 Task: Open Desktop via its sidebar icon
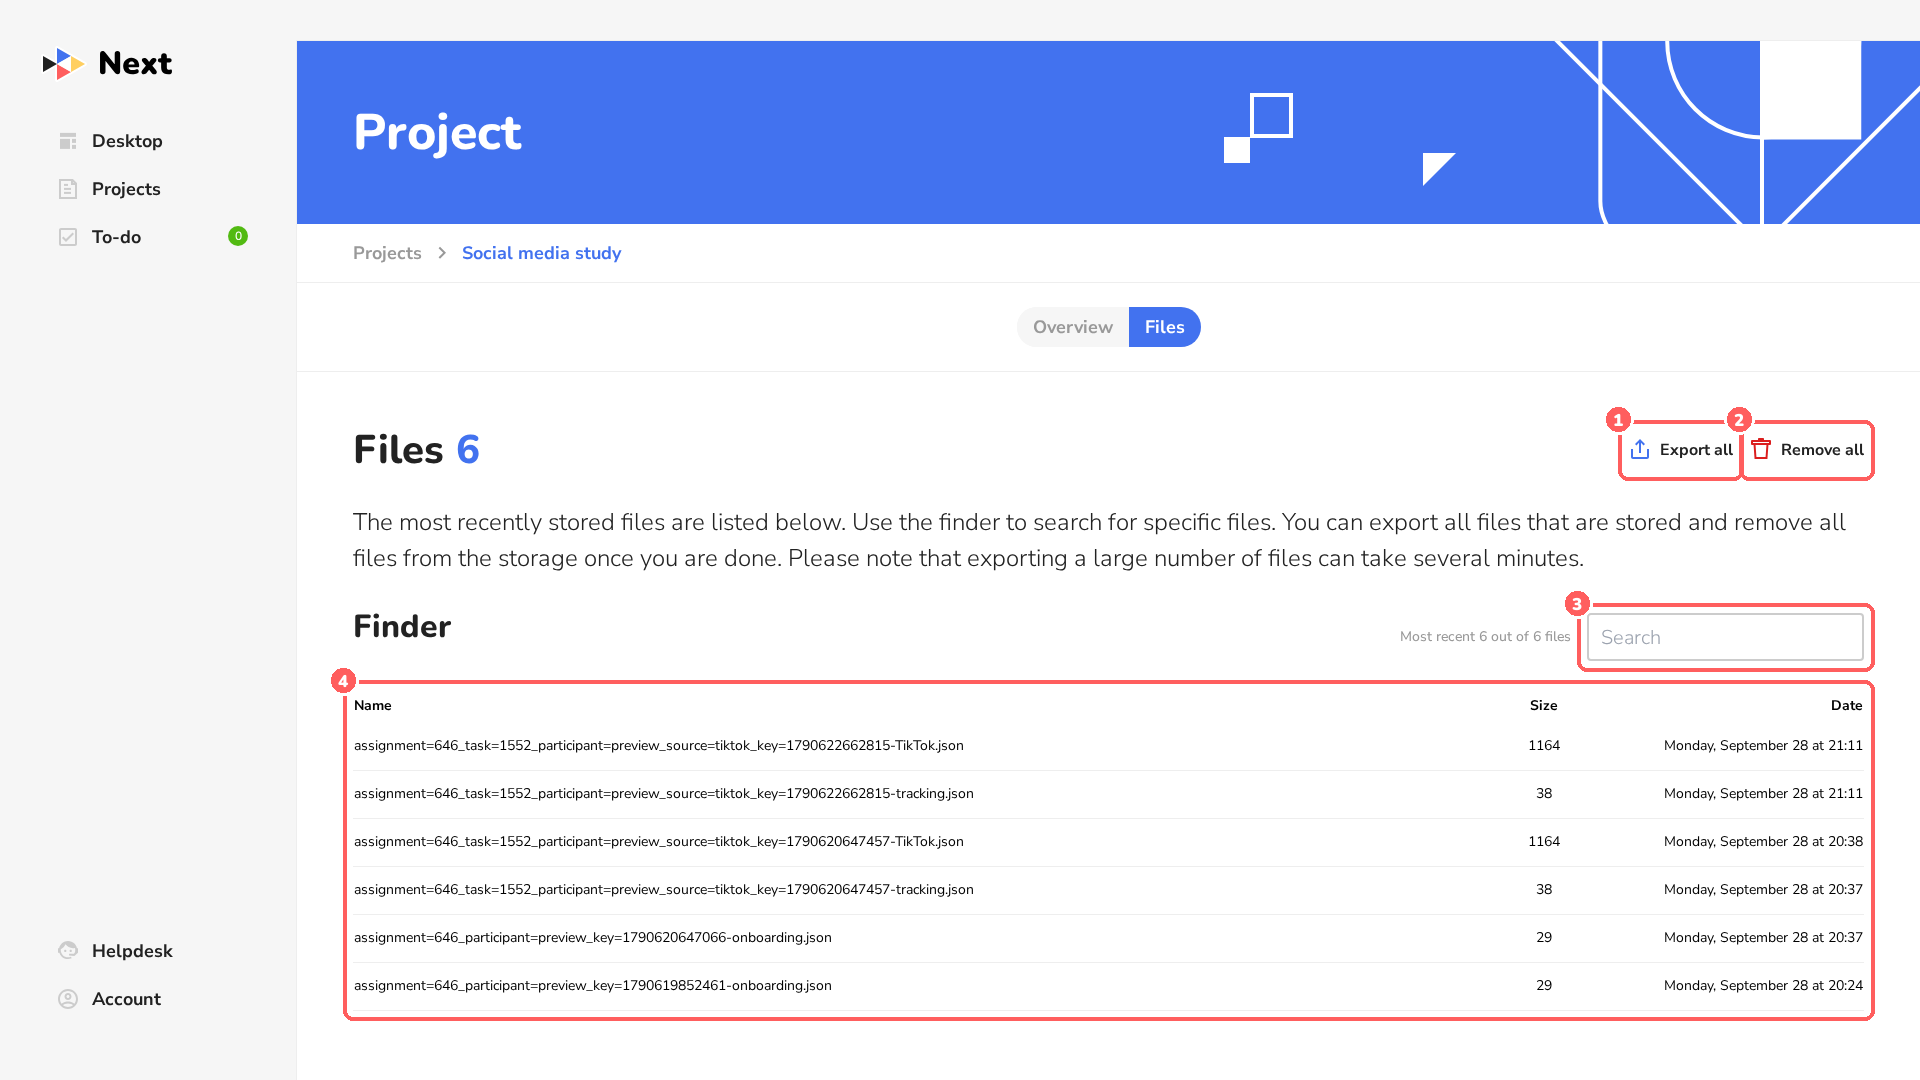pos(68,141)
